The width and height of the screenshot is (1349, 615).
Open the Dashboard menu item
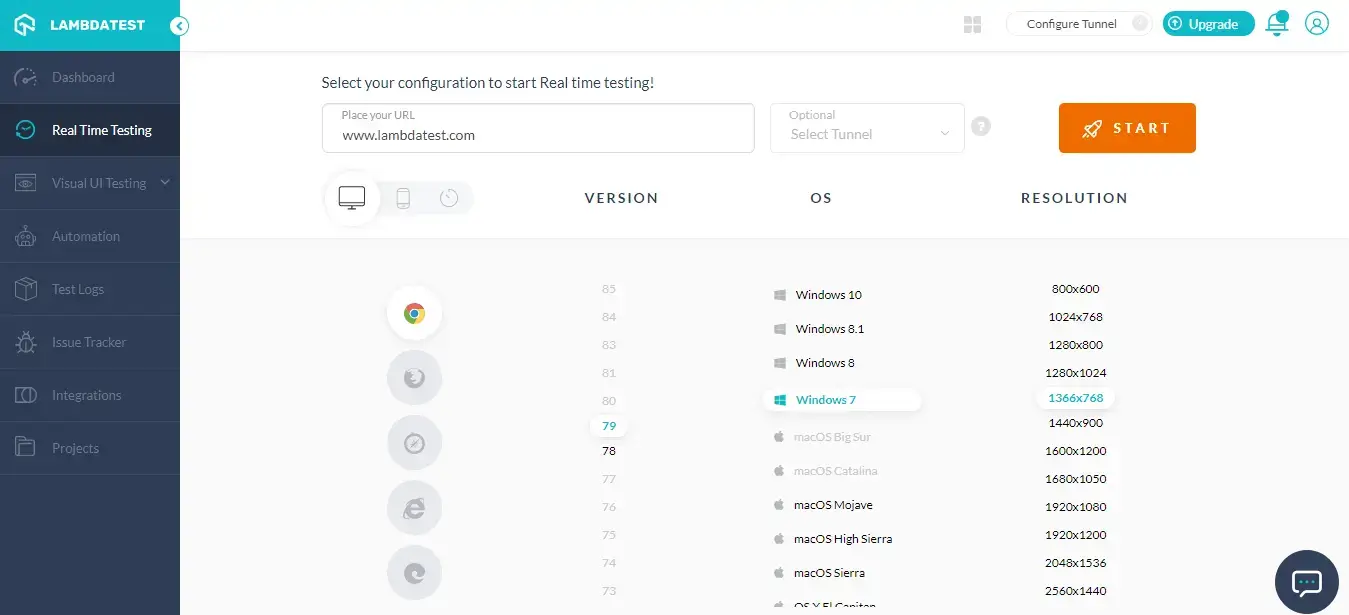coord(83,76)
